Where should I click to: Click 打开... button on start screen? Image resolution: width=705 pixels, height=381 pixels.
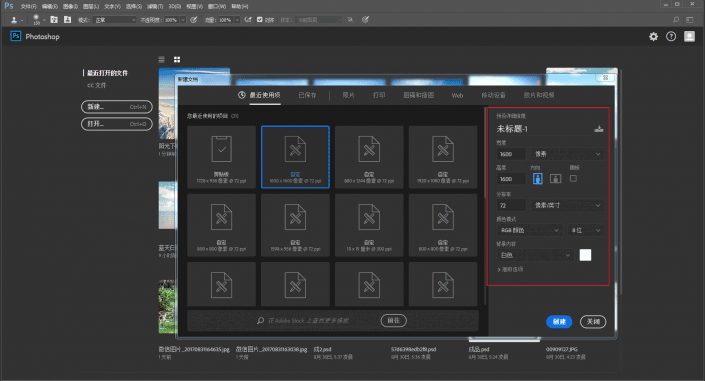[117, 124]
